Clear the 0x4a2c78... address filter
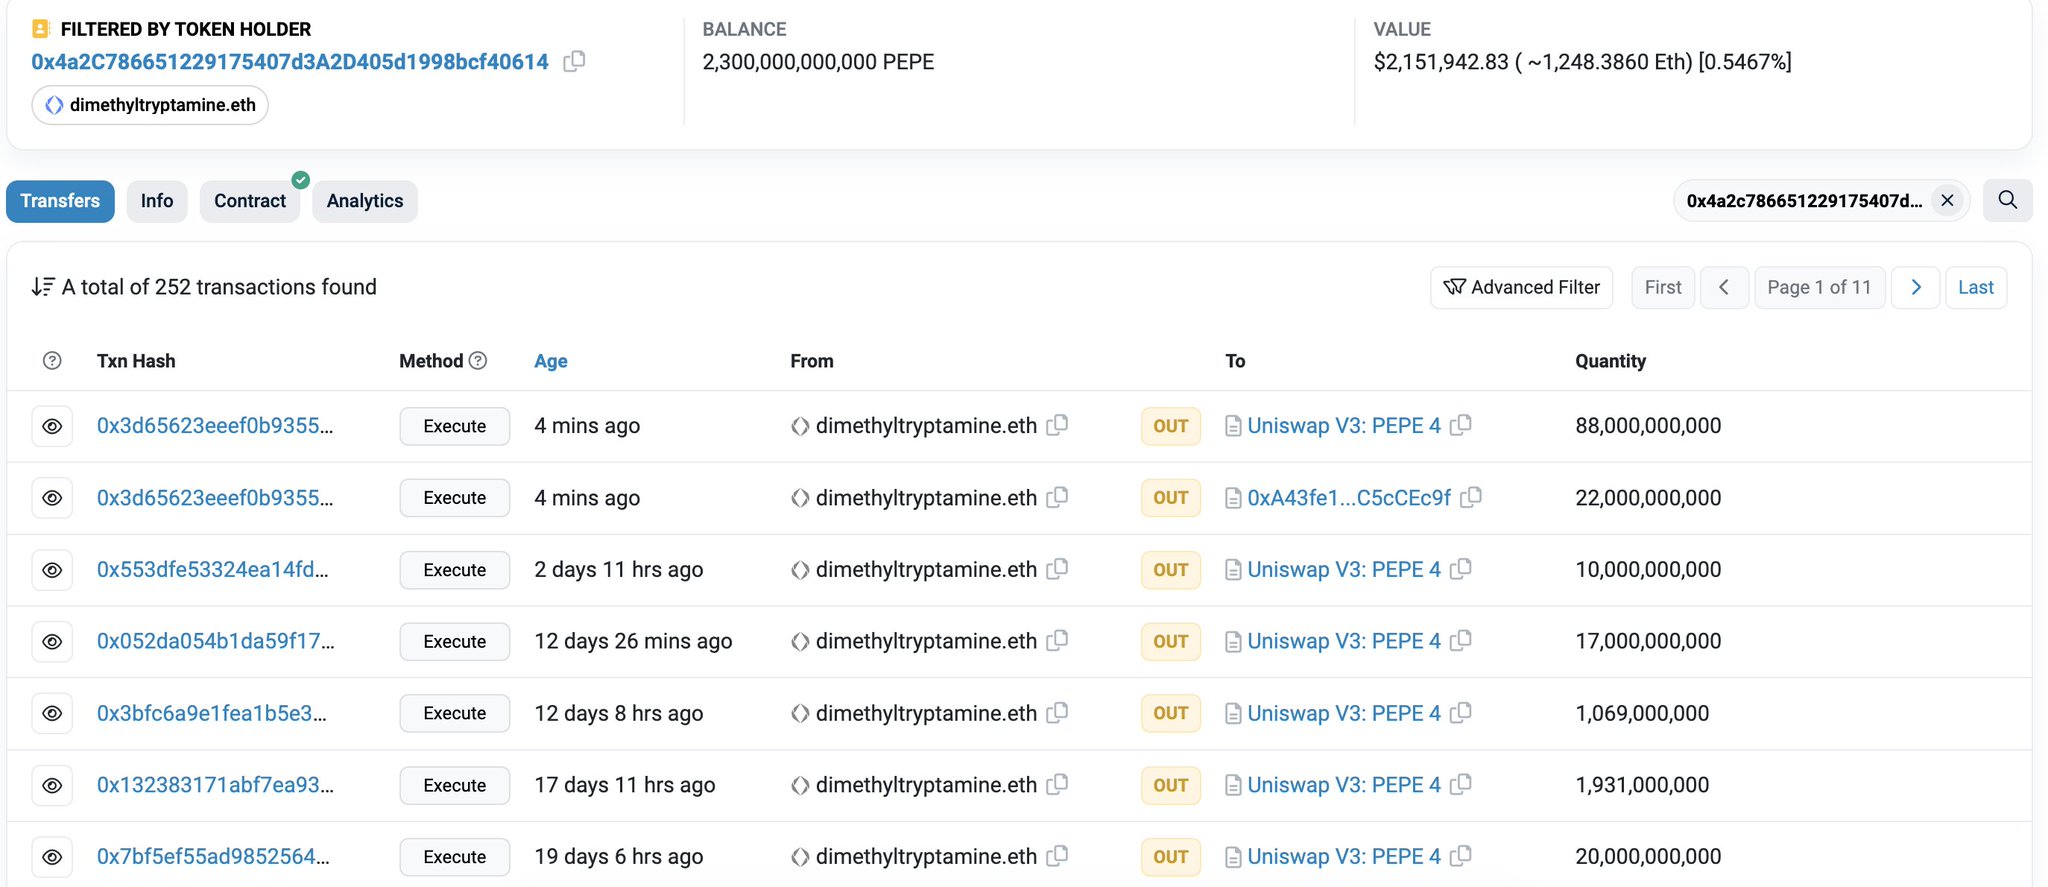The width and height of the screenshot is (2048, 887). click(1947, 201)
